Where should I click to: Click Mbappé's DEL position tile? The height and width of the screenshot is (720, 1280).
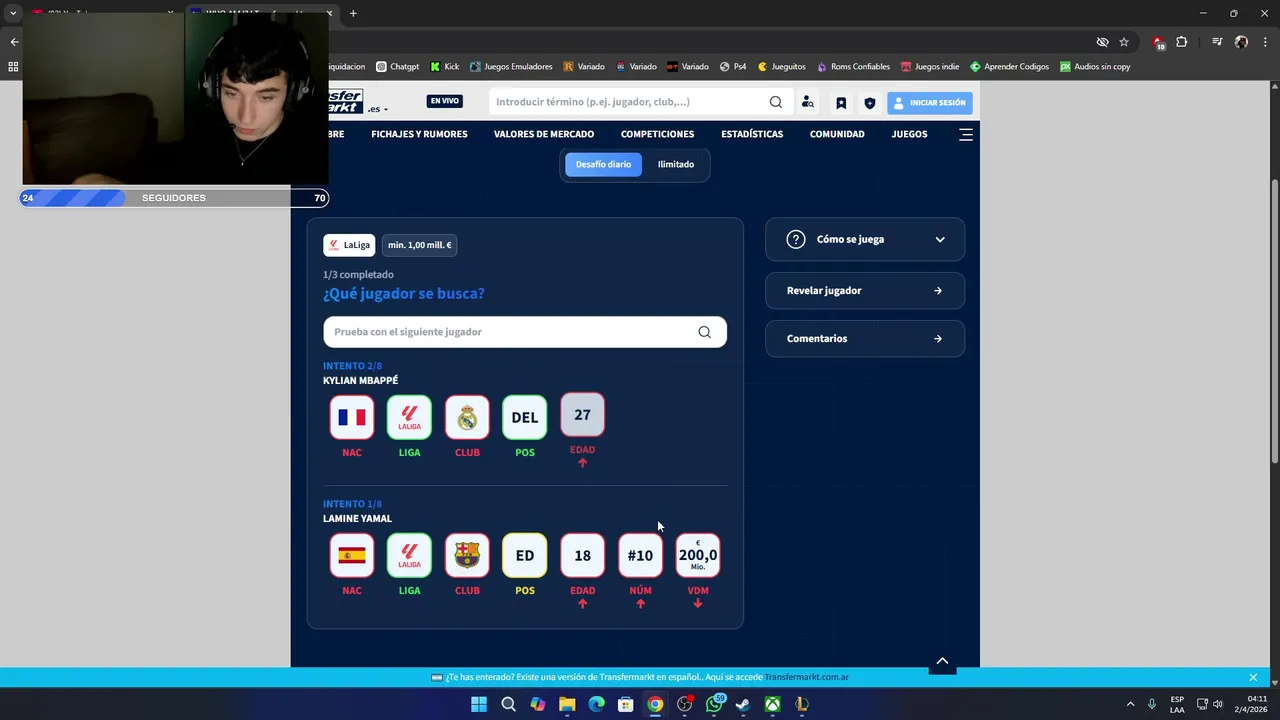point(525,417)
